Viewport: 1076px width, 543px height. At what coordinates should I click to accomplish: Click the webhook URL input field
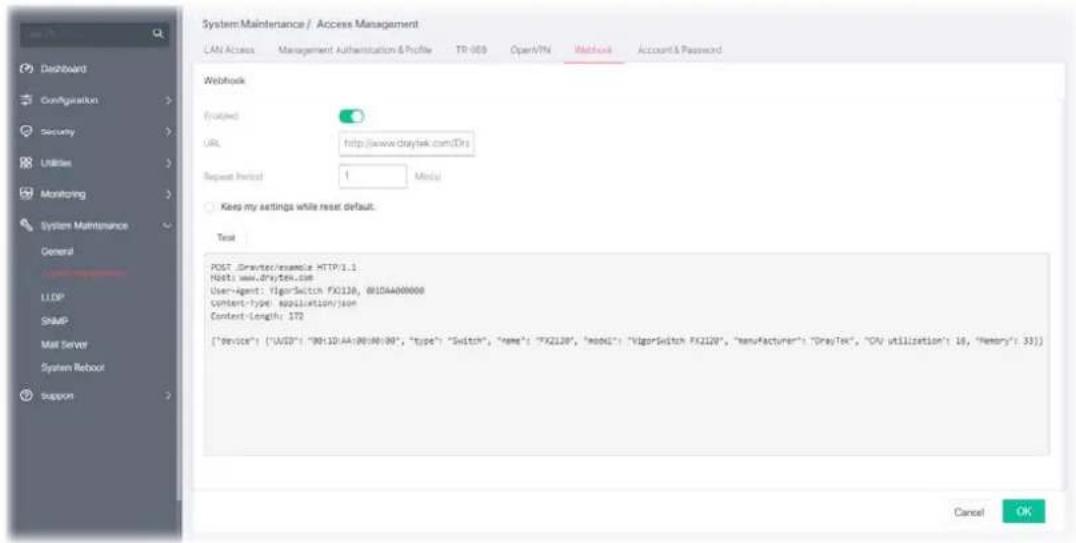[407, 145]
